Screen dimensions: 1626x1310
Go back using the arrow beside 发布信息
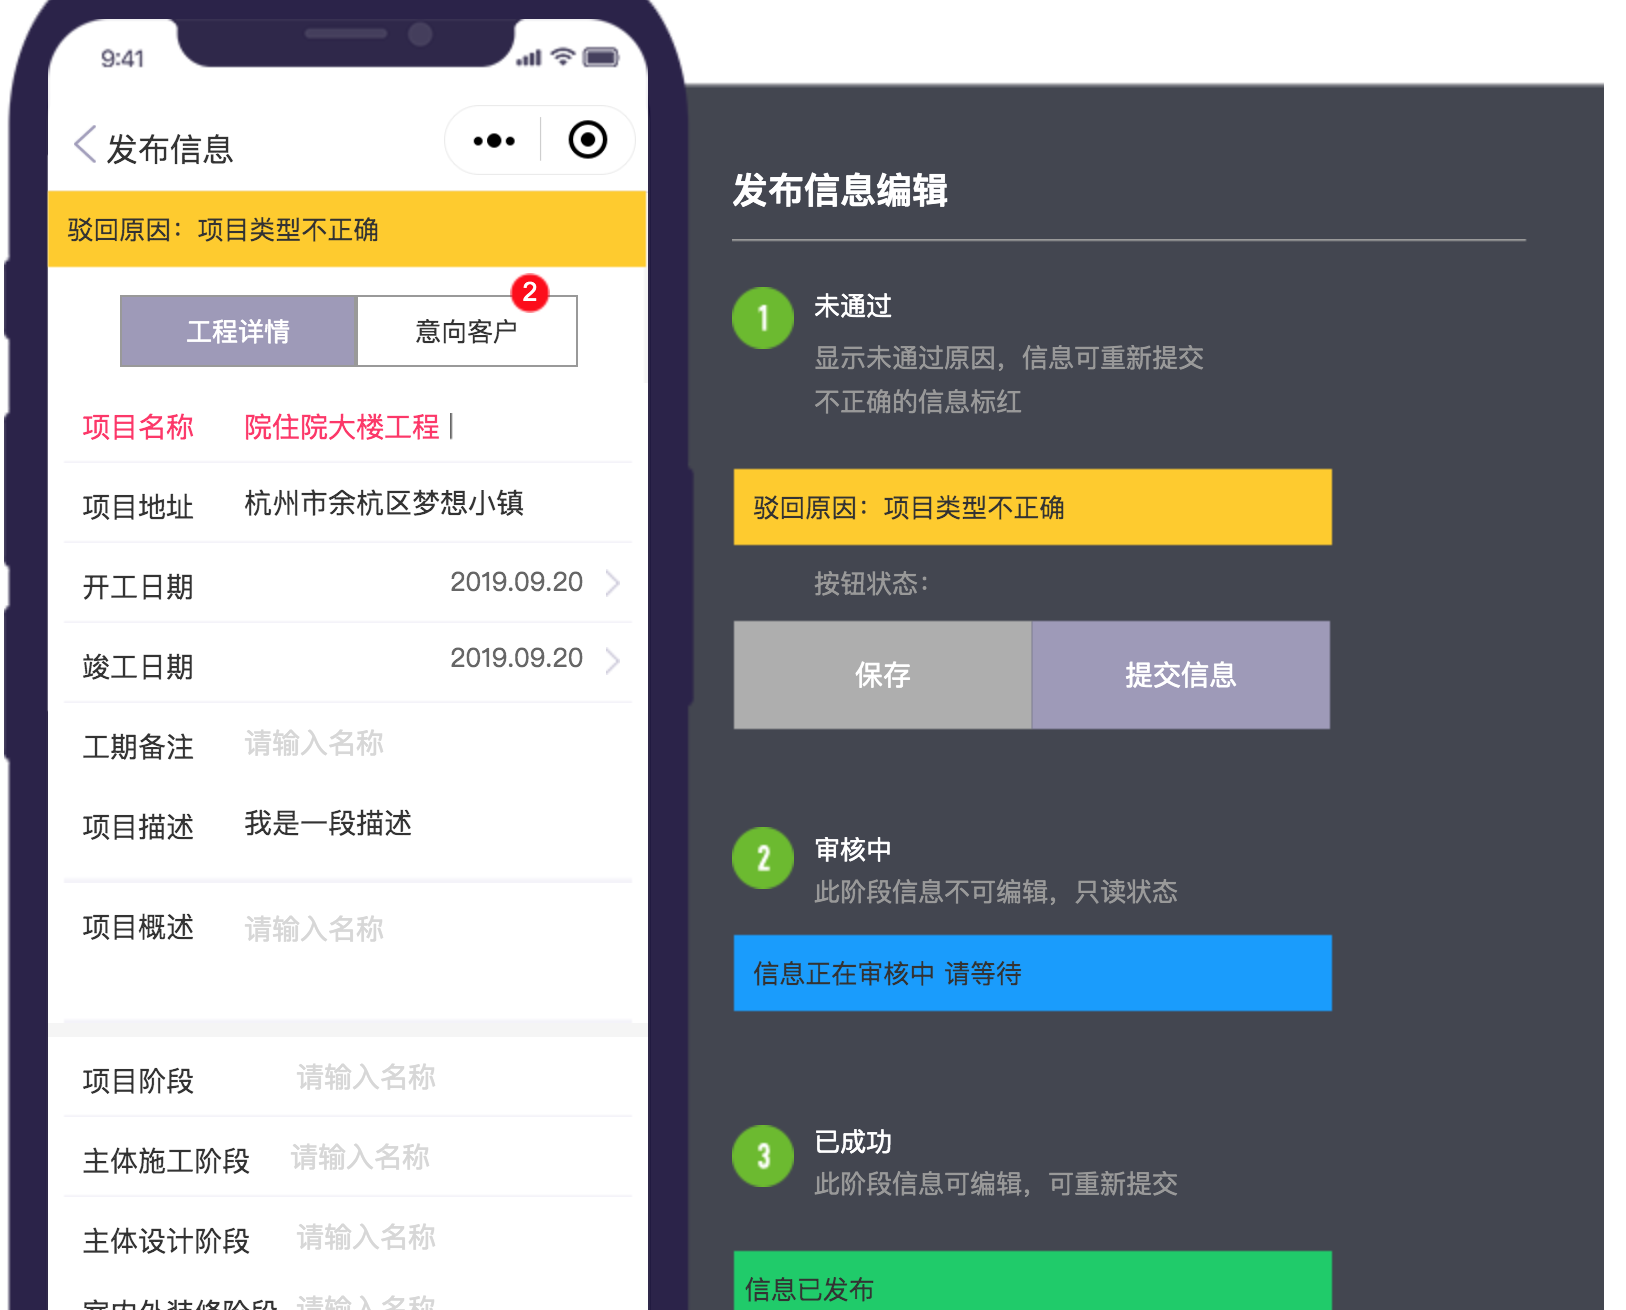[86, 146]
